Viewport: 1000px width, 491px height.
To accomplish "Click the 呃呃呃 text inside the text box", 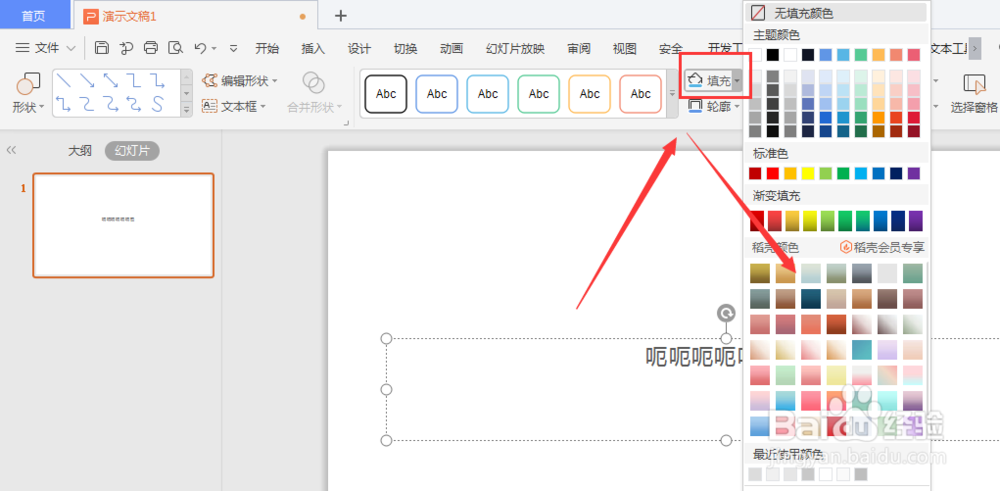I will pos(694,357).
